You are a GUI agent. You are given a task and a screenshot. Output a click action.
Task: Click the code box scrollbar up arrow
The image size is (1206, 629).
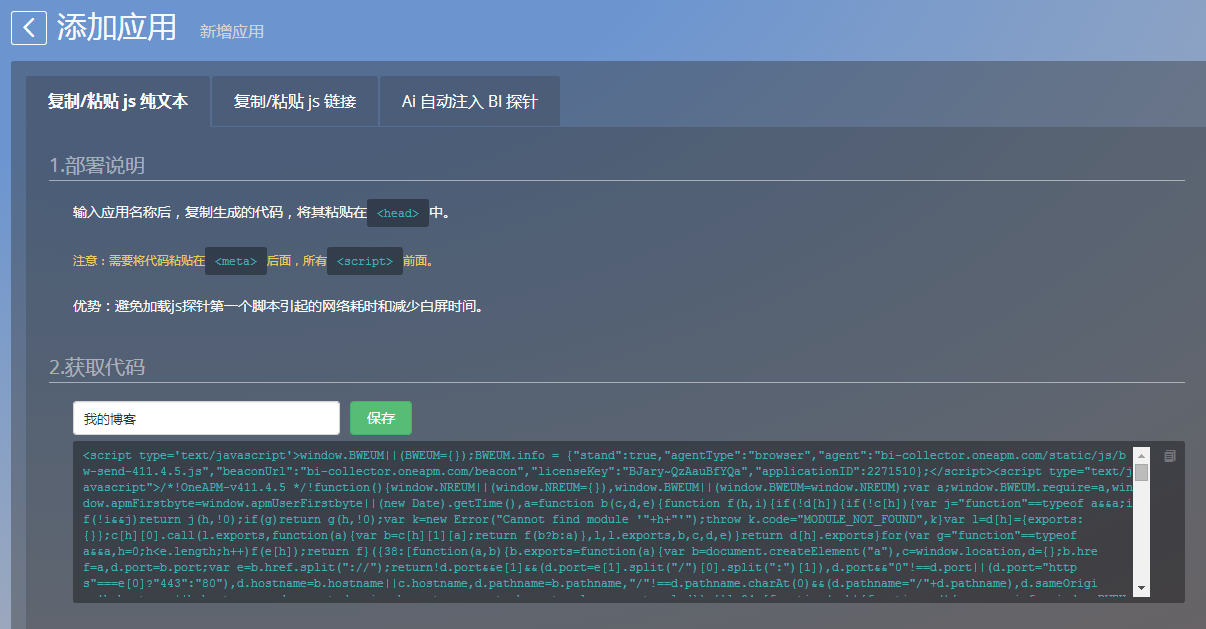[x=1142, y=455]
